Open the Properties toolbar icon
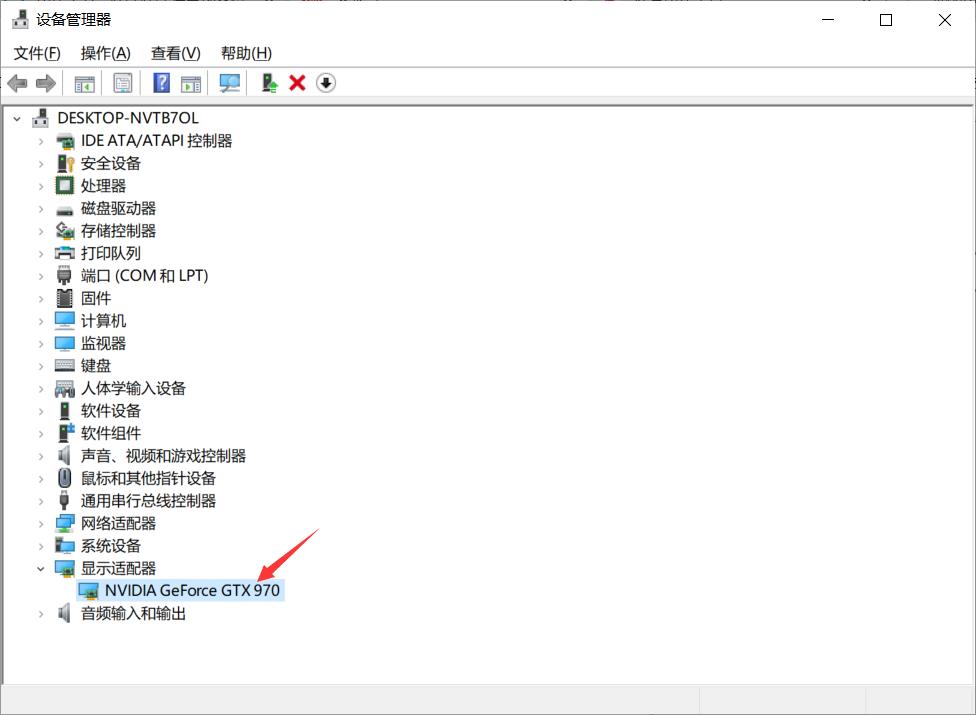976x715 pixels. [122, 83]
